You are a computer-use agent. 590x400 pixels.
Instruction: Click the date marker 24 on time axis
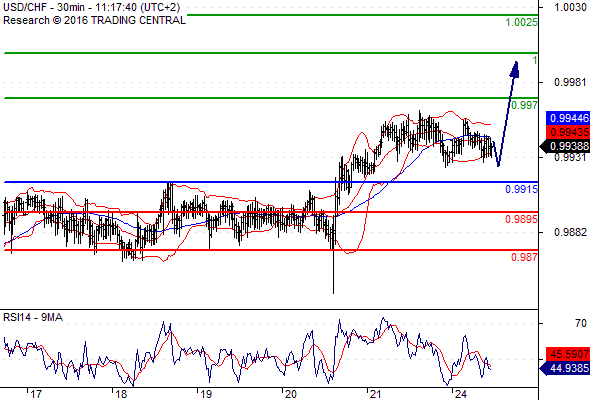click(x=461, y=394)
